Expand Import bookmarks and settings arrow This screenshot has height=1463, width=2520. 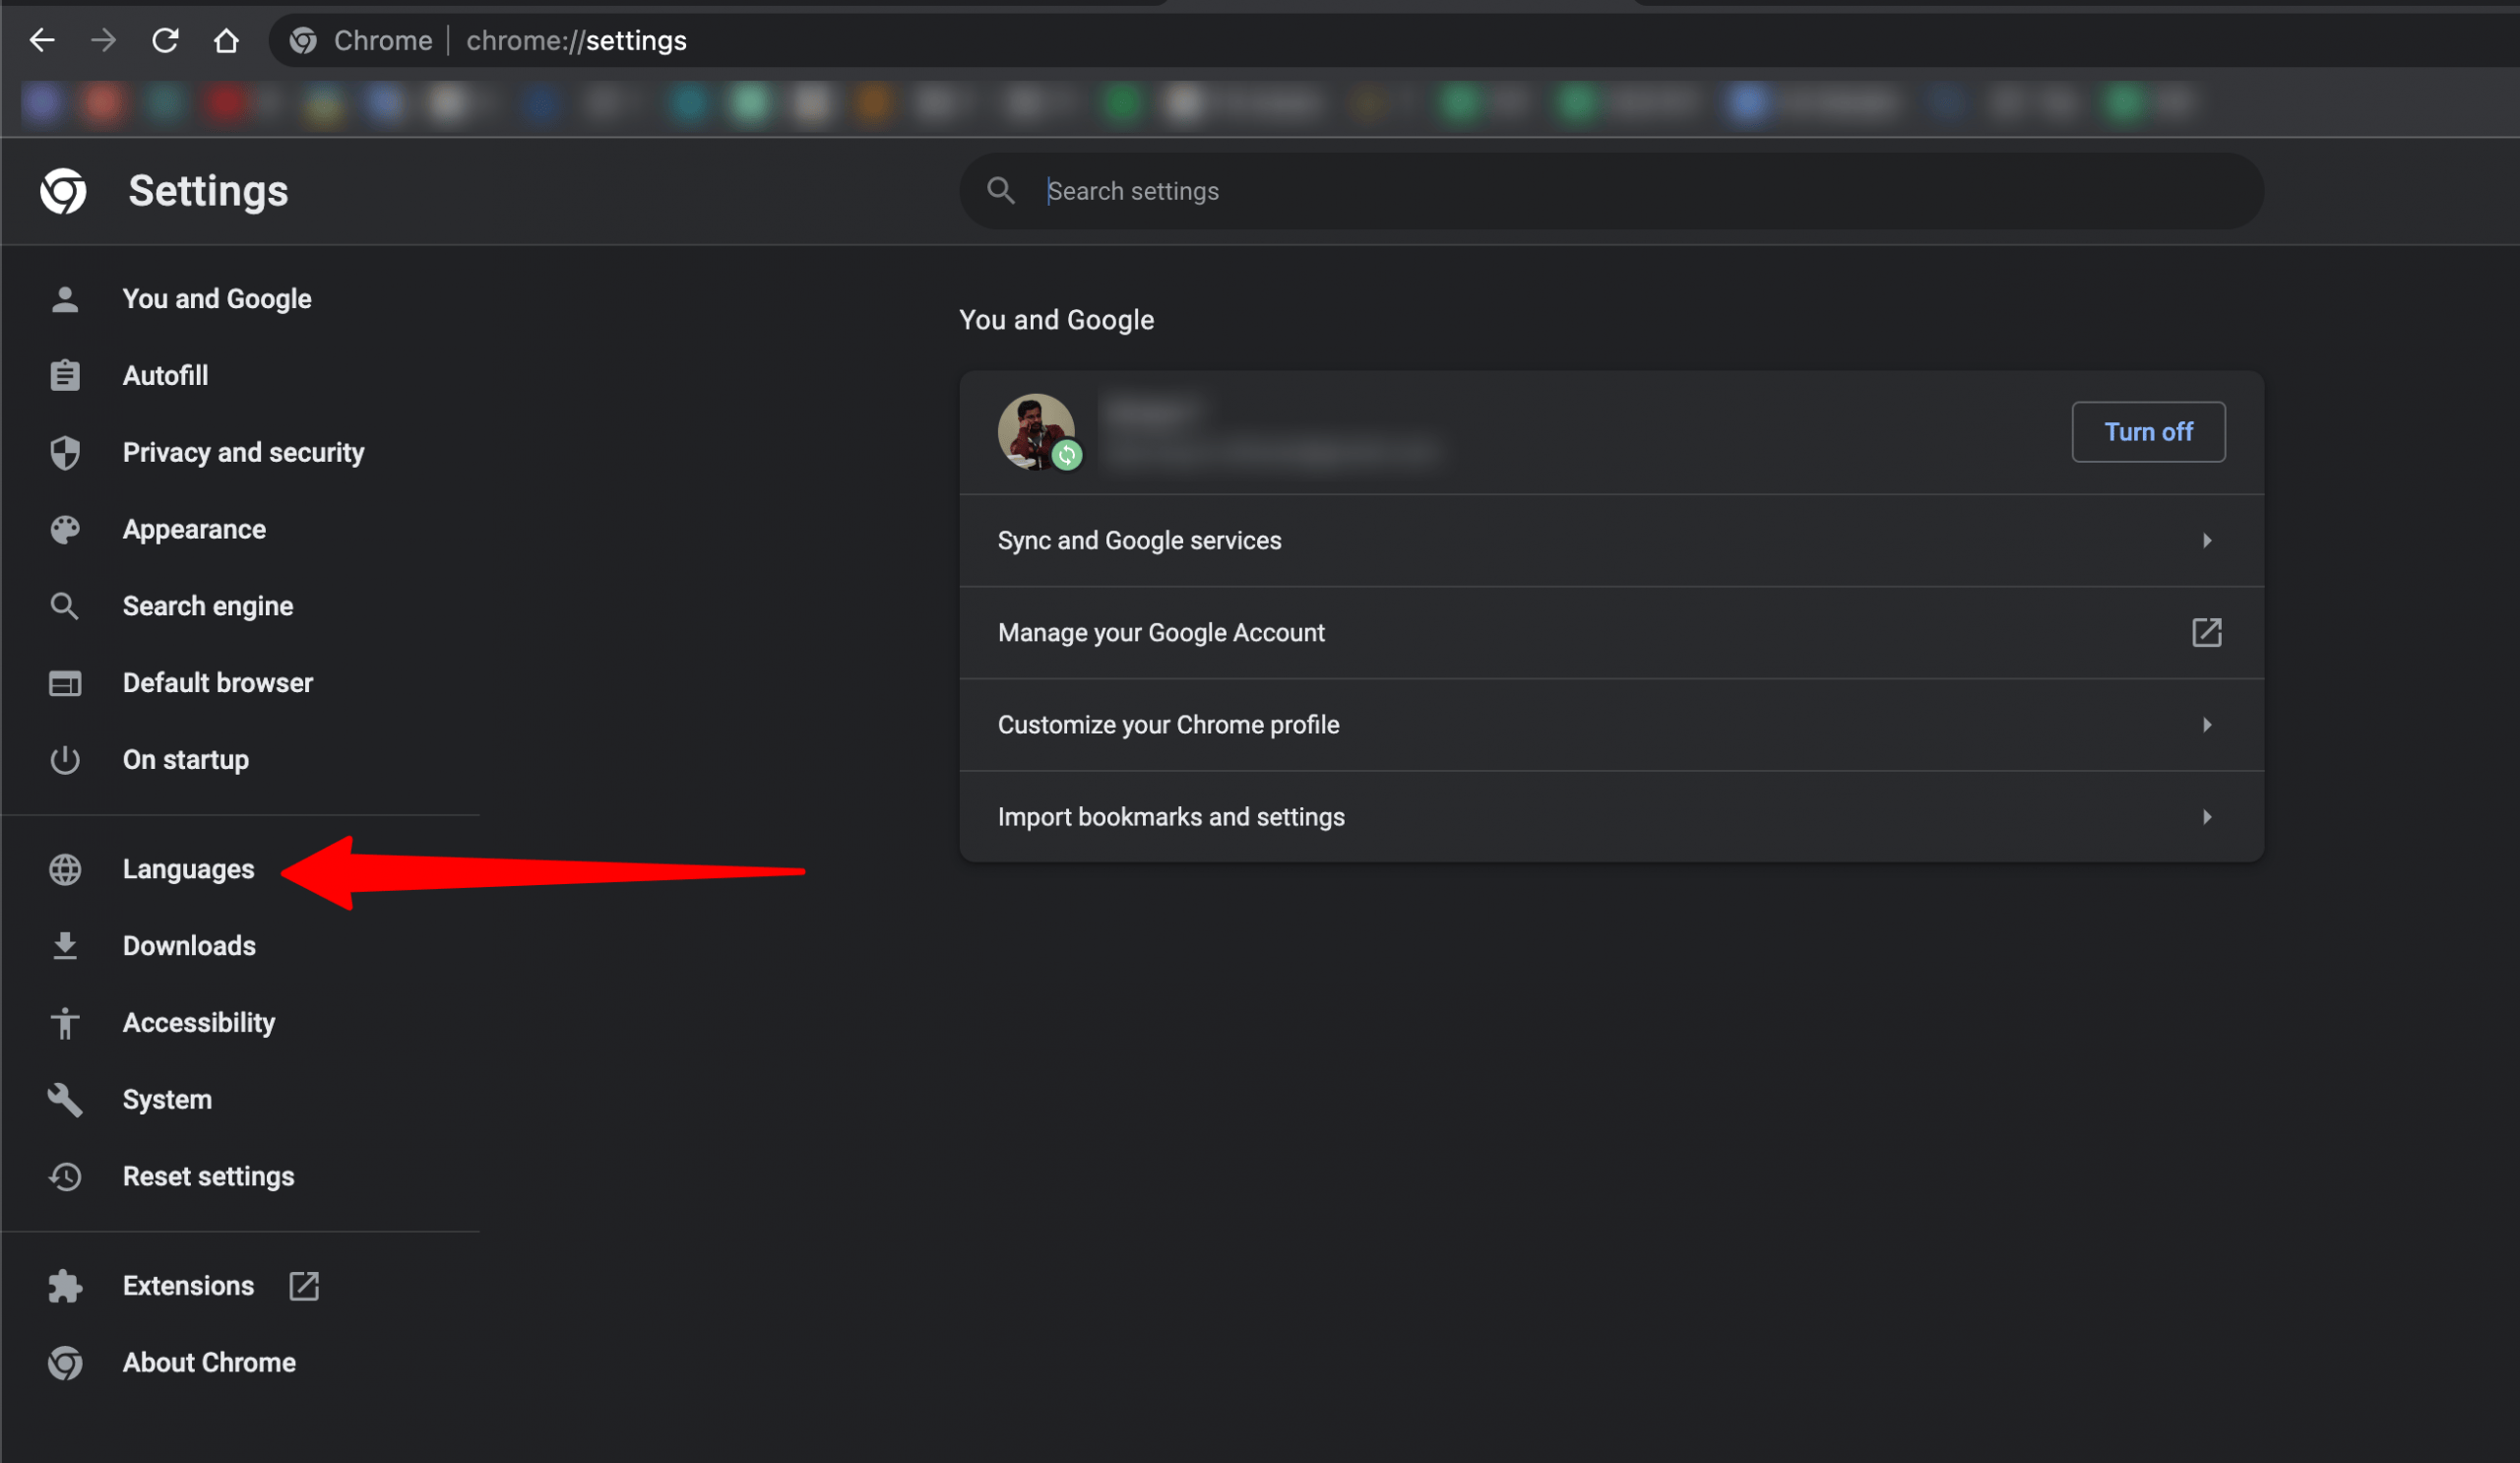2206,817
